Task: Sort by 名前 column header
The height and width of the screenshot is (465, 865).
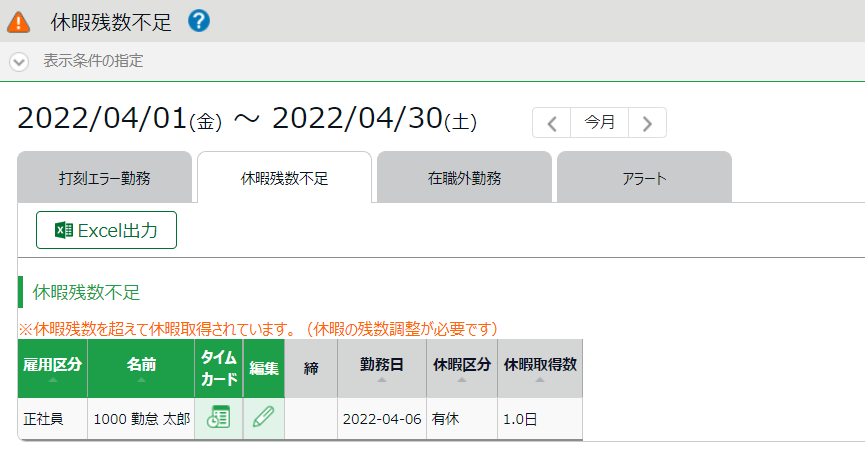Action: pos(141,368)
